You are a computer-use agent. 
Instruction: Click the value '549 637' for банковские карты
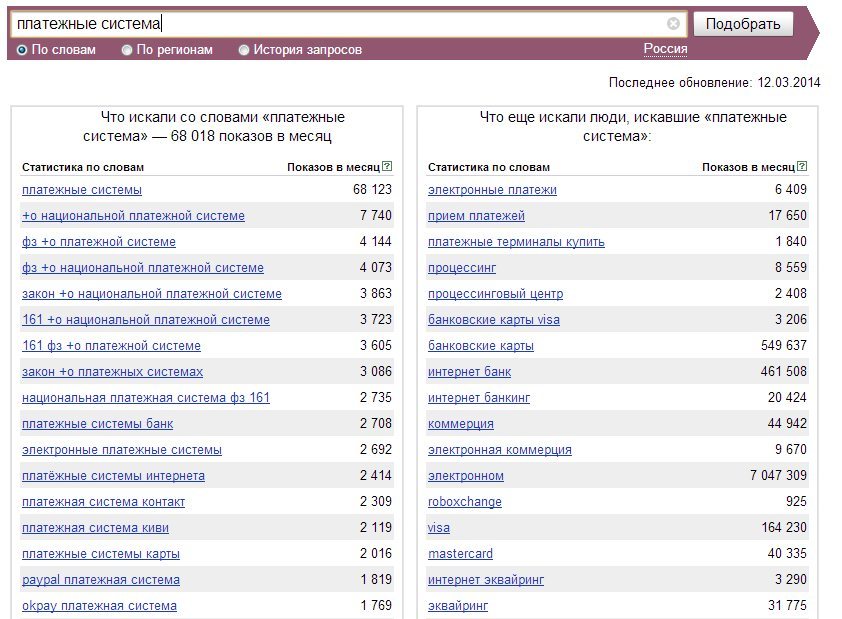pos(783,346)
